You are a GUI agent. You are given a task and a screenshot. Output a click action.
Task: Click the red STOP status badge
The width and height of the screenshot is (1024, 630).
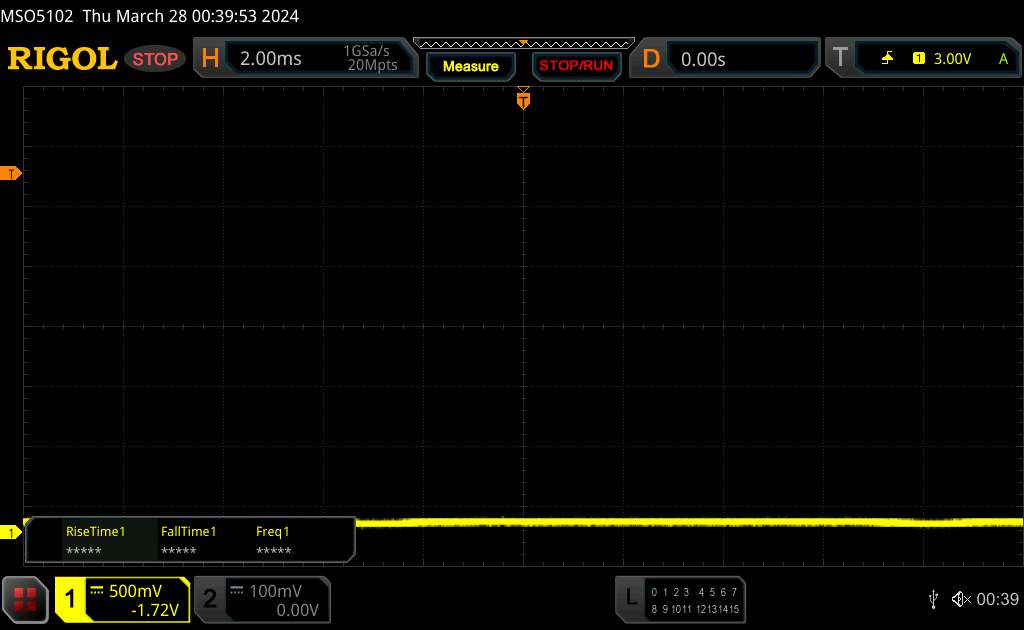(155, 59)
